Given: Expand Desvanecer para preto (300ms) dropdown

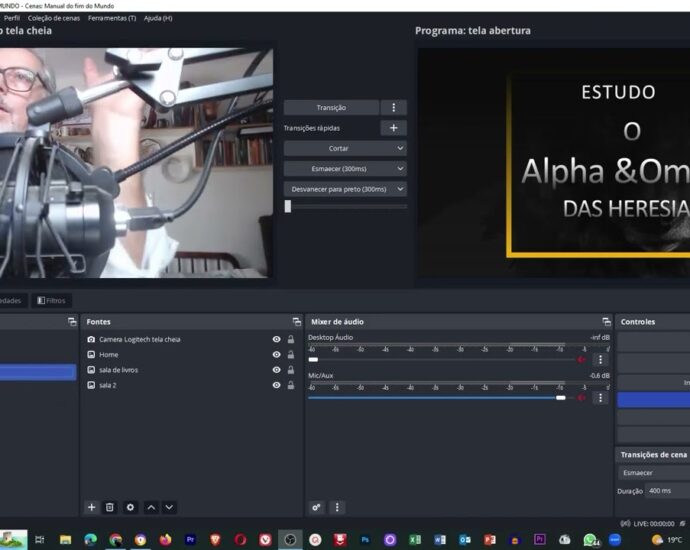Looking at the screenshot, I should (x=345, y=189).
